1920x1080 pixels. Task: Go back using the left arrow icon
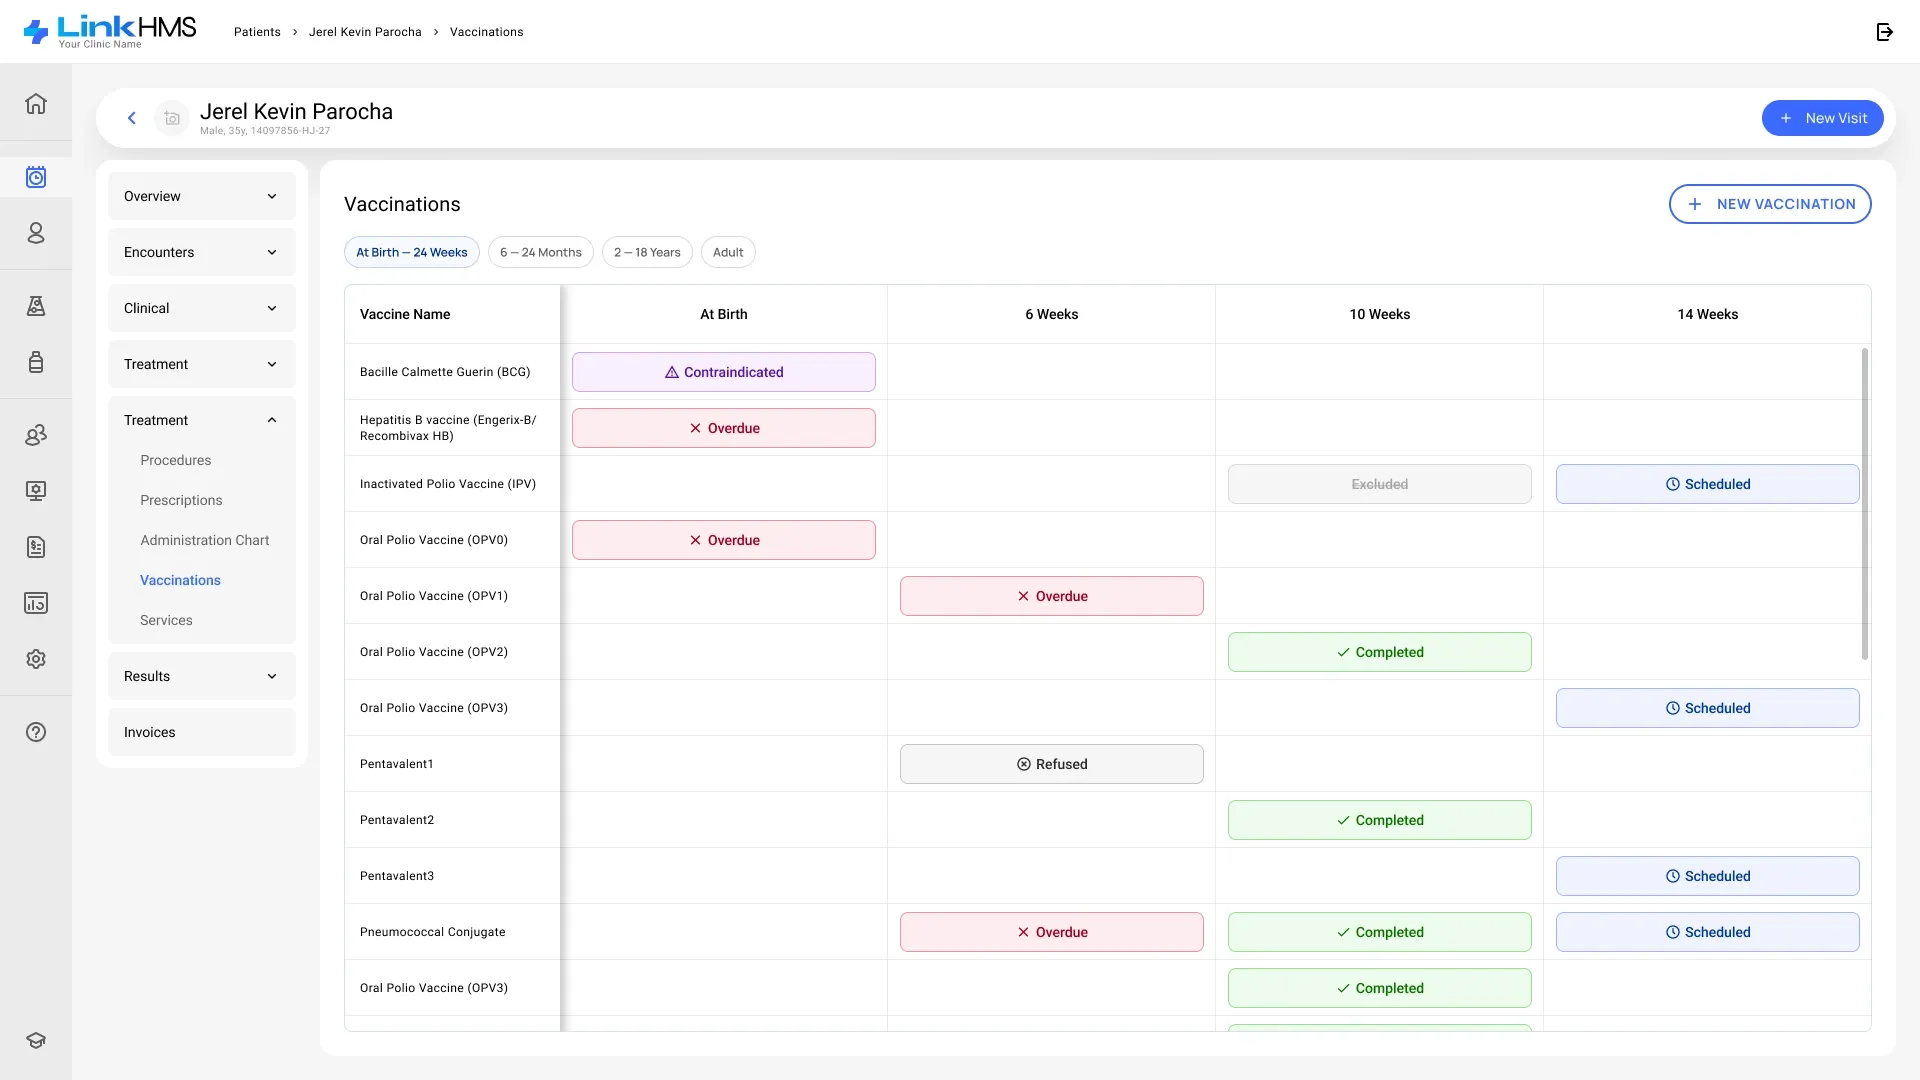pyautogui.click(x=131, y=118)
